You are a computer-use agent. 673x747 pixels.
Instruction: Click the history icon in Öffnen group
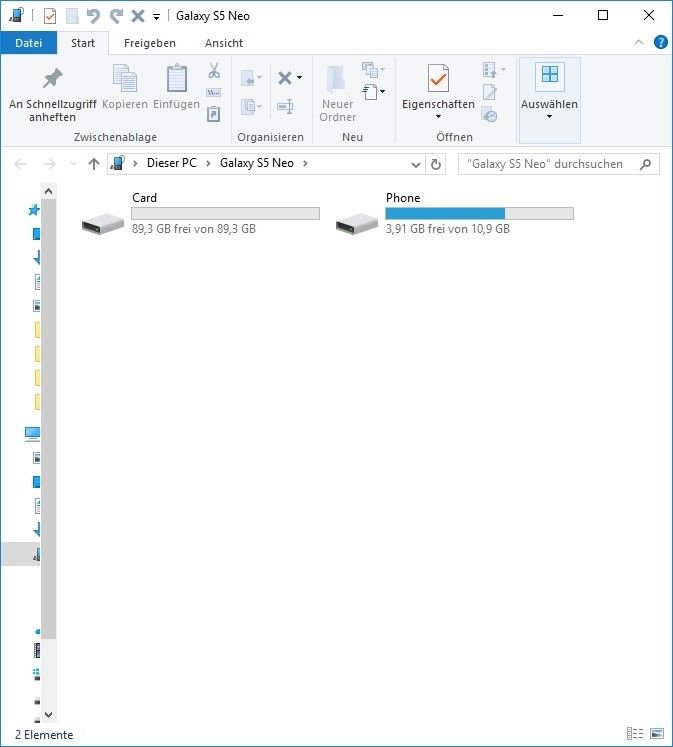490,114
